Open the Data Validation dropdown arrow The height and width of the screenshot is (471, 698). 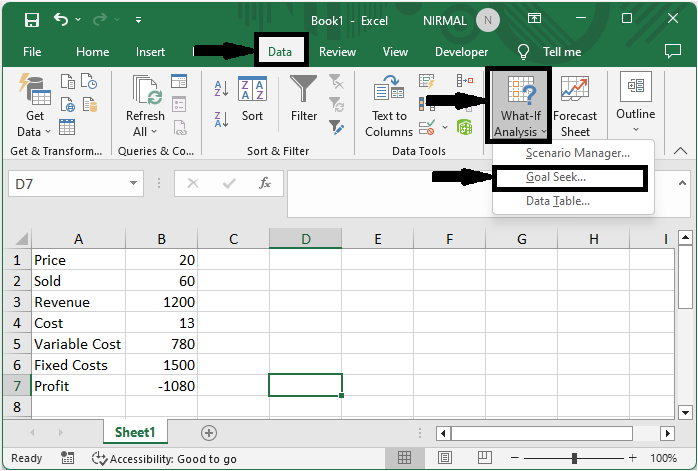[445, 128]
